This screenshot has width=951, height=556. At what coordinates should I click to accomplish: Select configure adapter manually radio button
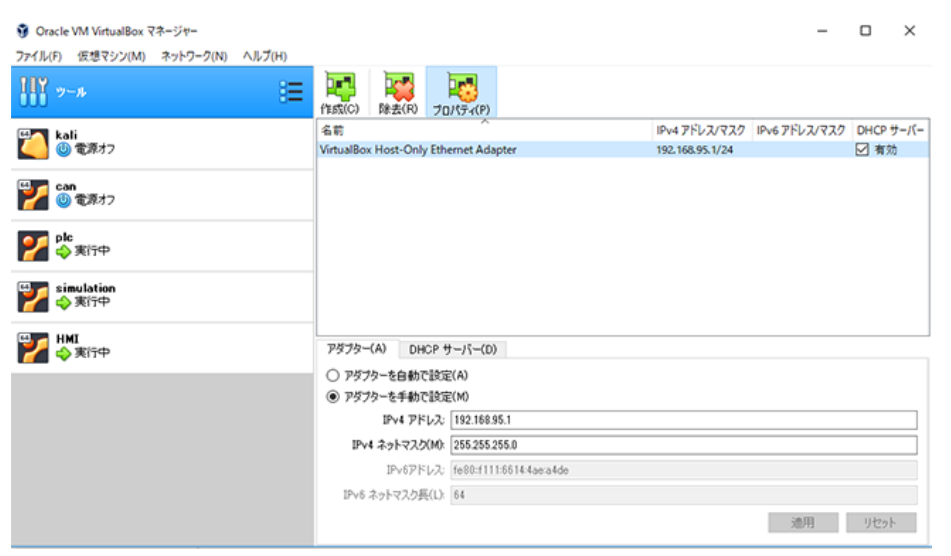(332, 397)
